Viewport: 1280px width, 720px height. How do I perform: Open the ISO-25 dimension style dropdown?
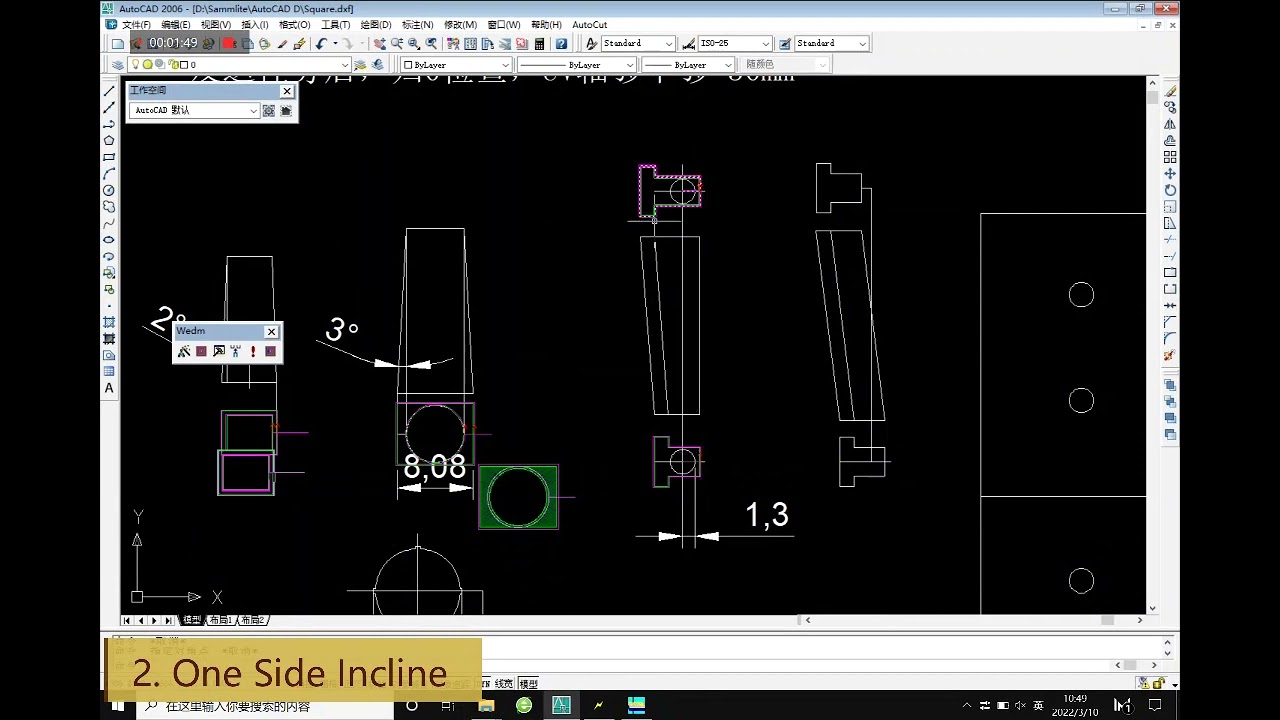click(x=766, y=44)
